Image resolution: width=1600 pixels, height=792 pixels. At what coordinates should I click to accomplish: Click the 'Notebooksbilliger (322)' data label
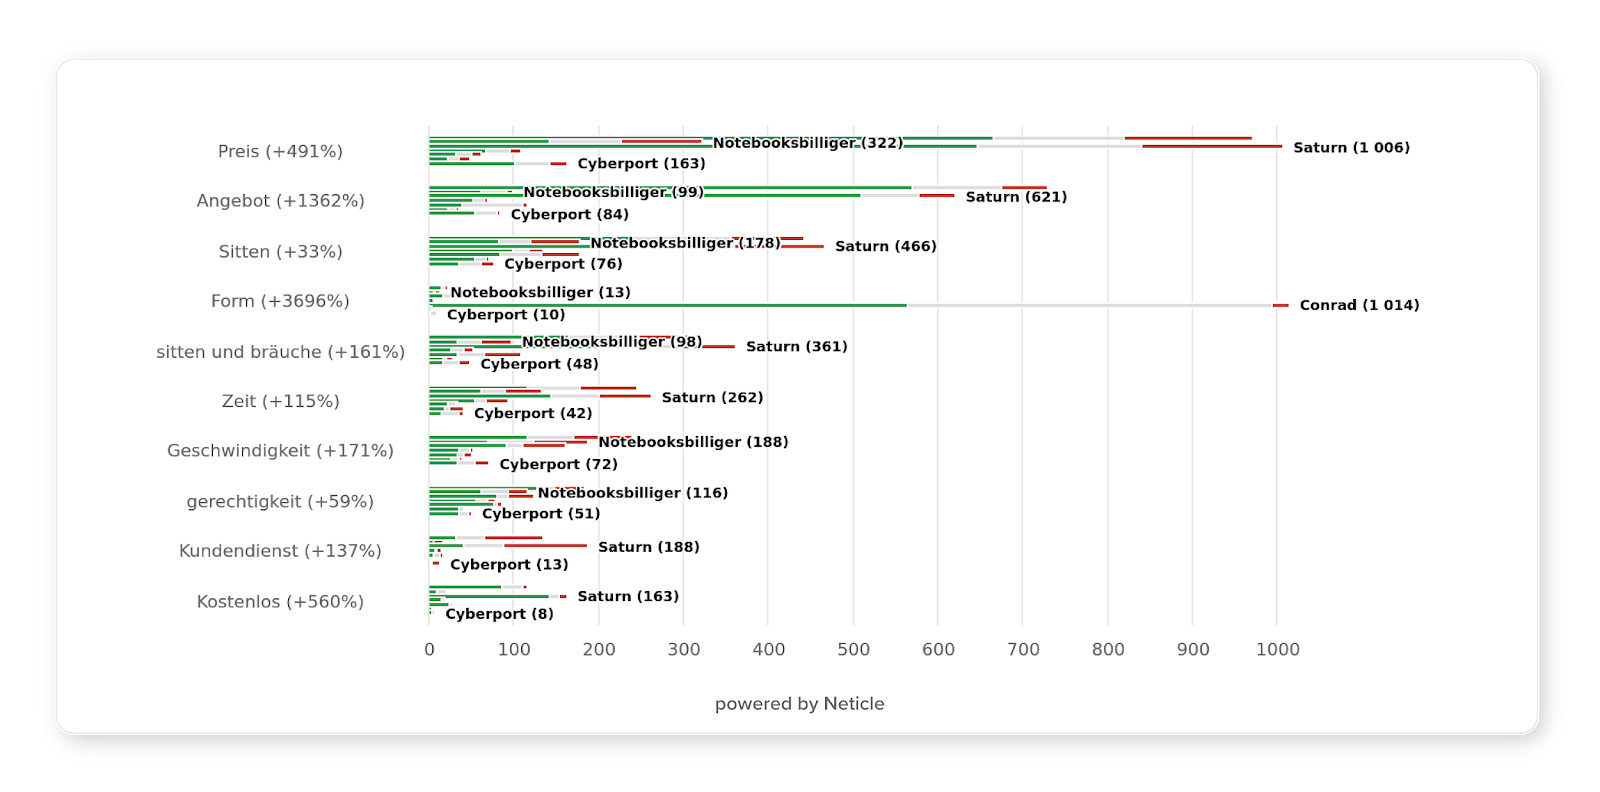pyautogui.click(x=807, y=143)
